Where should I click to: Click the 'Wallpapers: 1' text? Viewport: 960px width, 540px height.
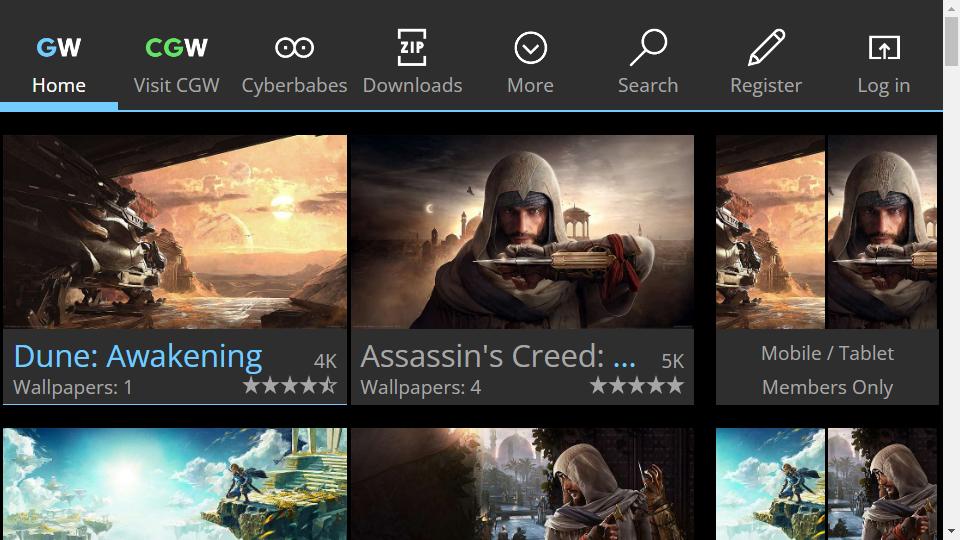click(73, 388)
